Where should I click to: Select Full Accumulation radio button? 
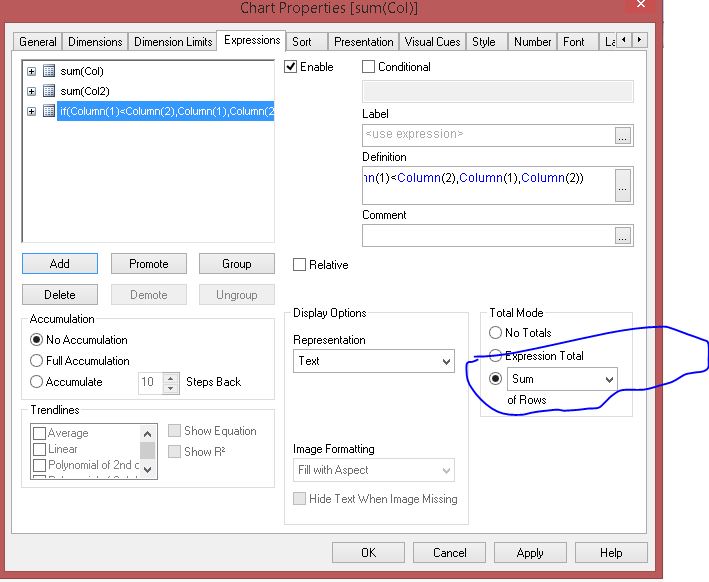36,360
